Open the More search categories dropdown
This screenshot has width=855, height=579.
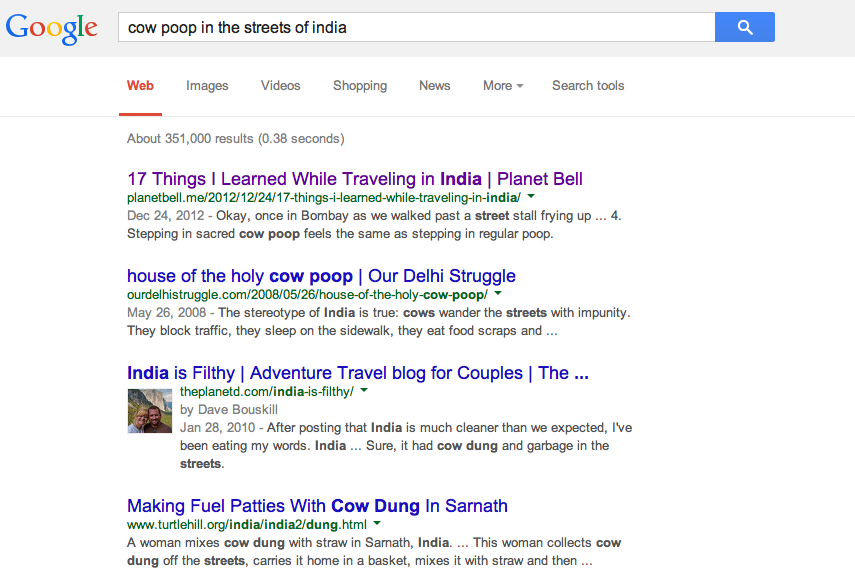(x=503, y=86)
